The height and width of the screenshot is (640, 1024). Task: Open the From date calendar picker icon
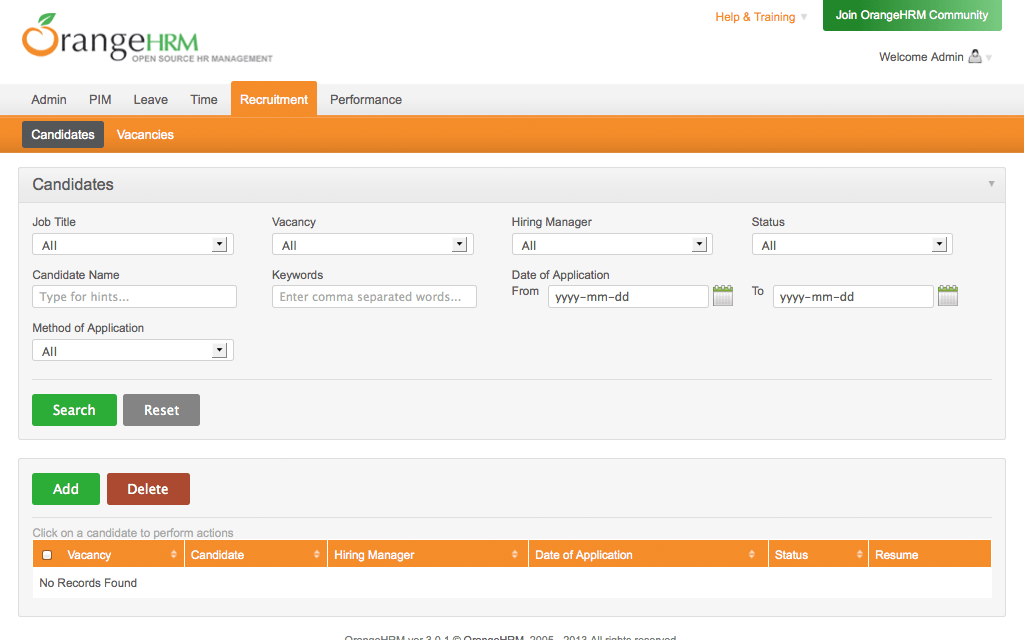click(x=723, y=296)
